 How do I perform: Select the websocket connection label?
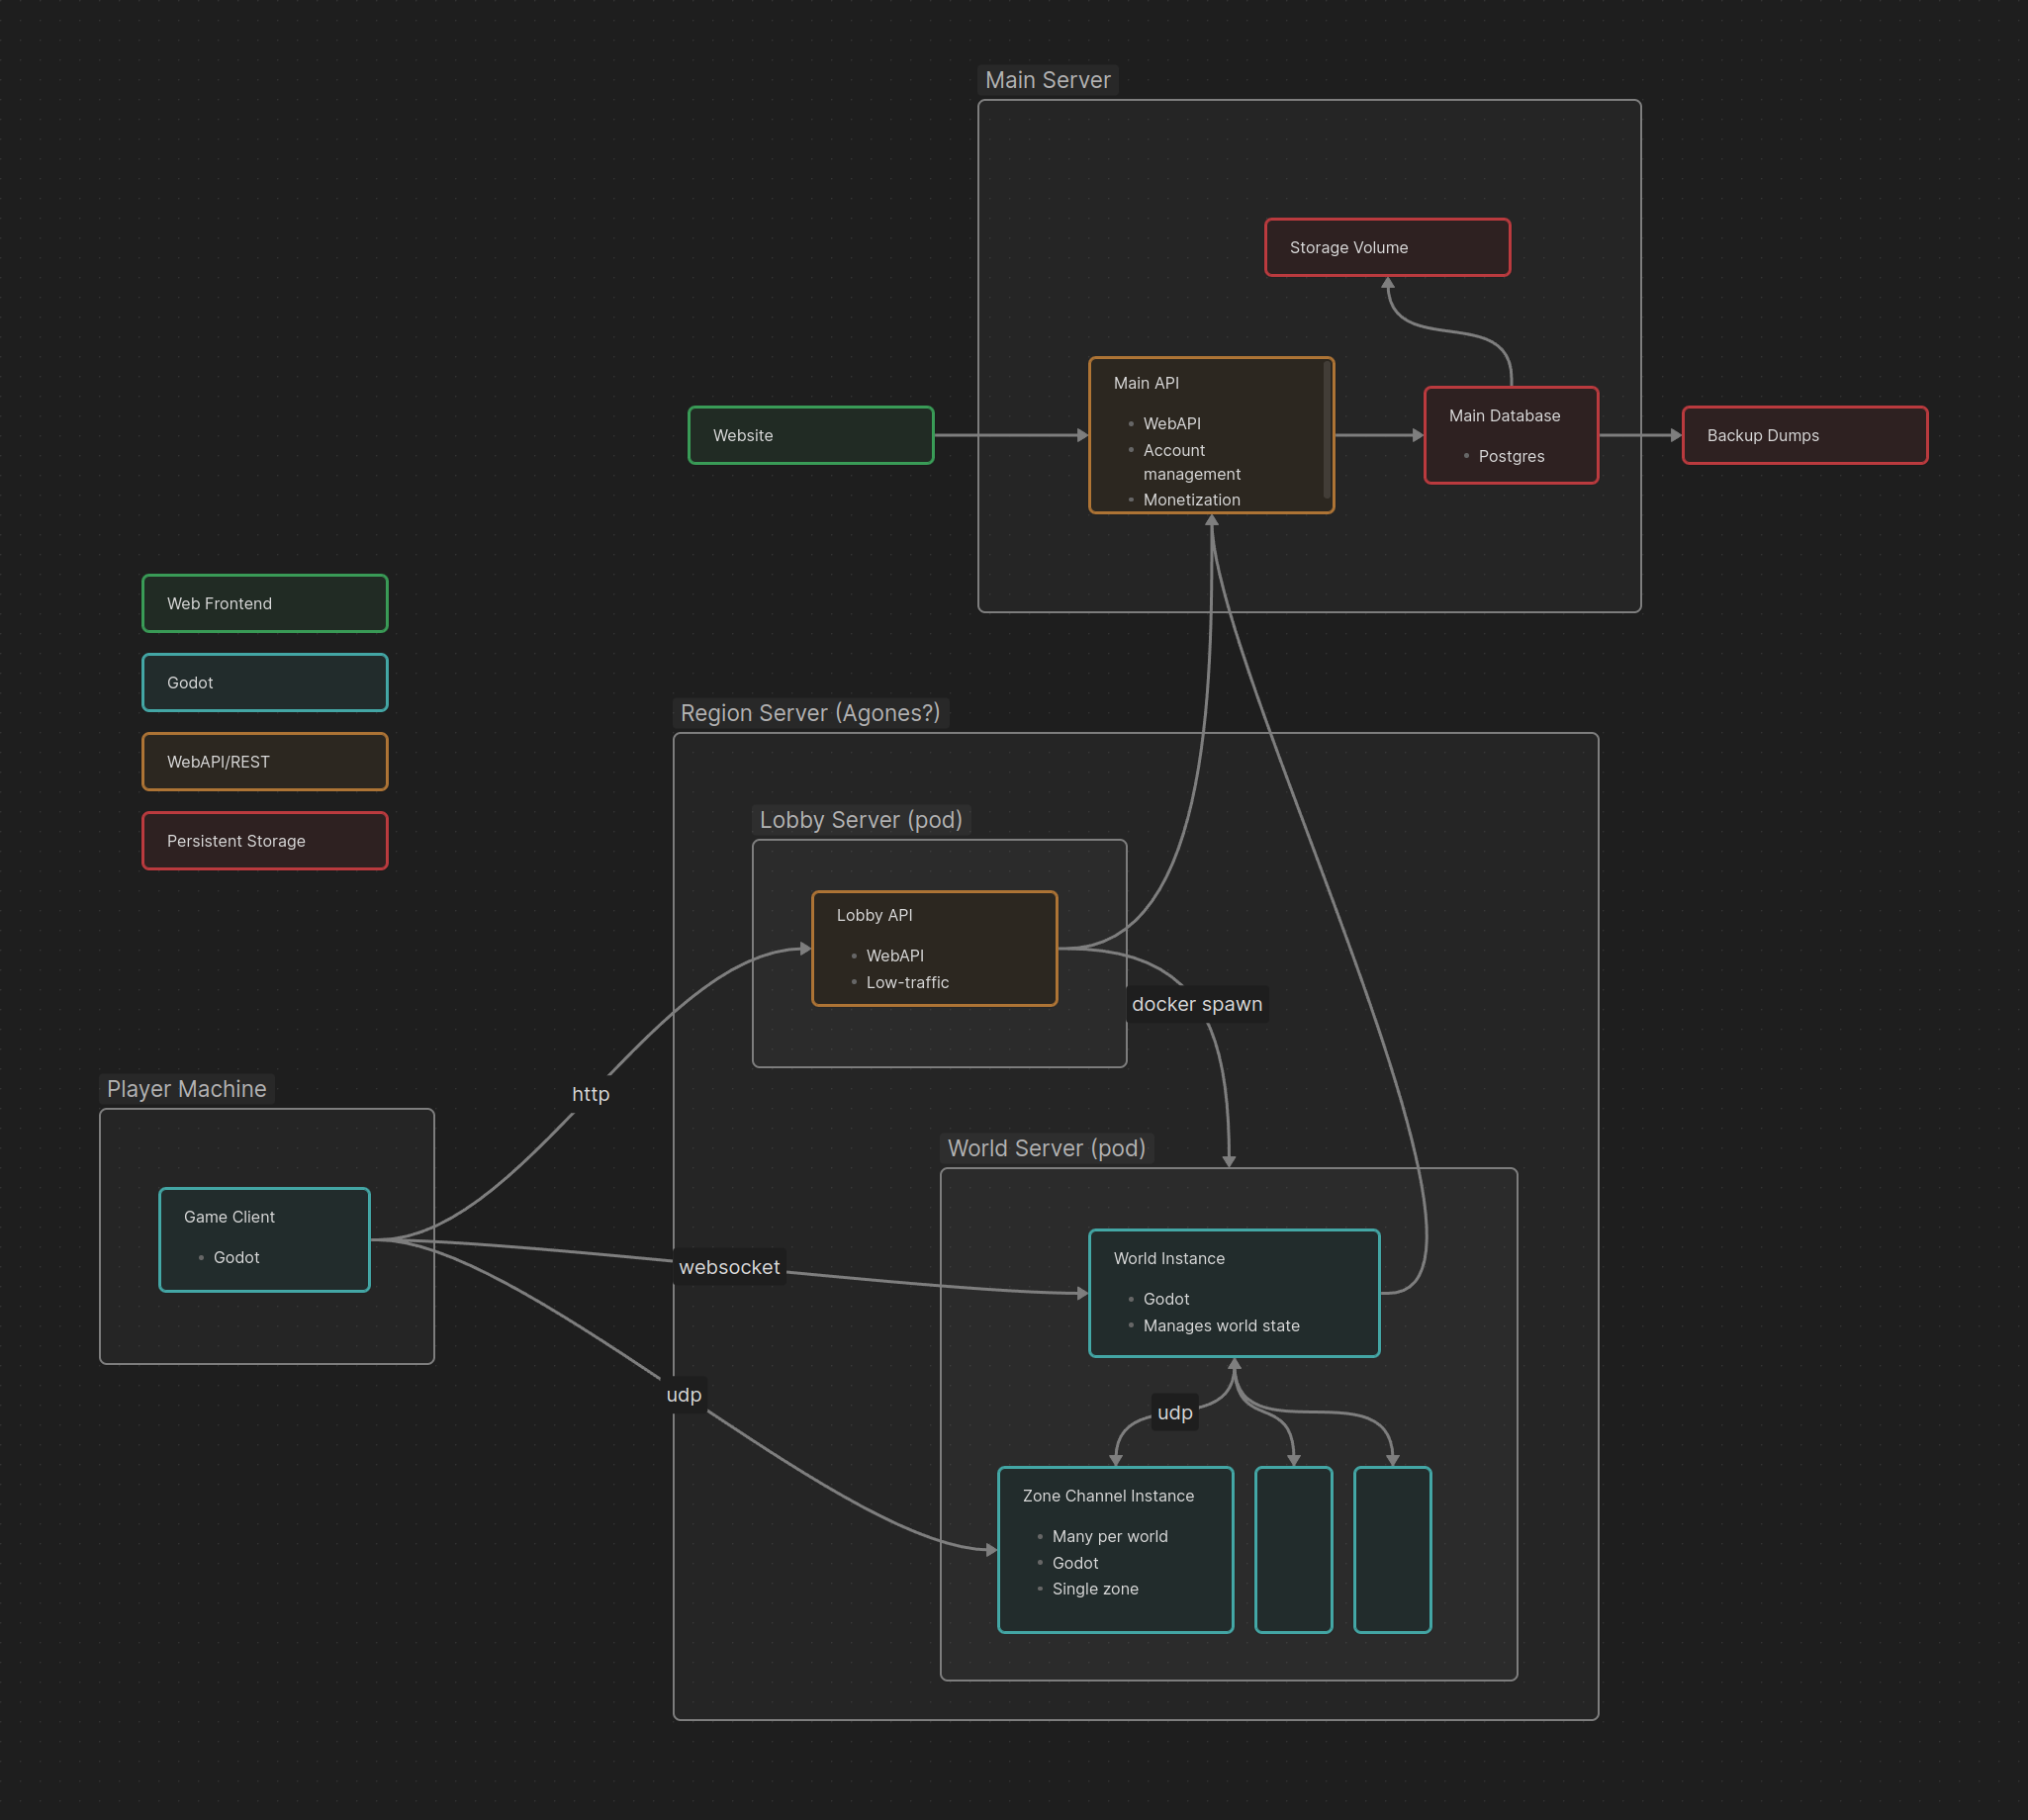[730, 1266]
